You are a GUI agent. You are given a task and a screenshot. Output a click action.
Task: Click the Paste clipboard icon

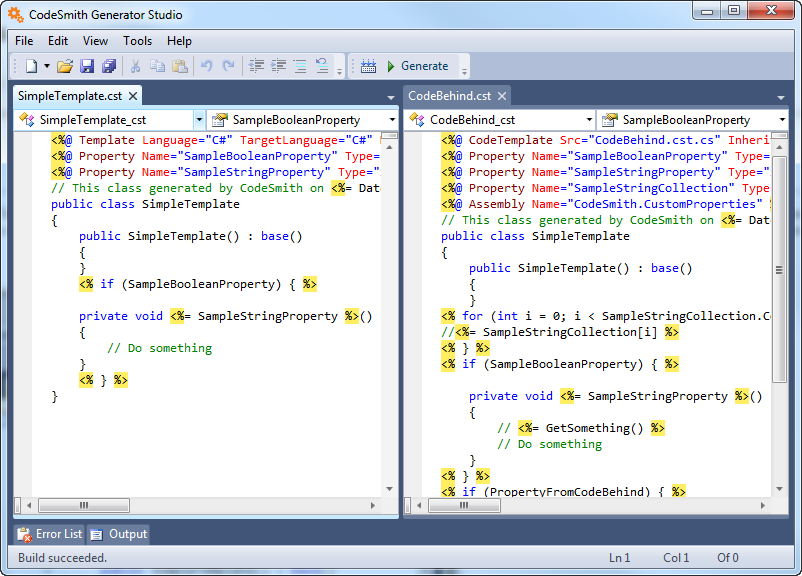[x=180, y=66]
